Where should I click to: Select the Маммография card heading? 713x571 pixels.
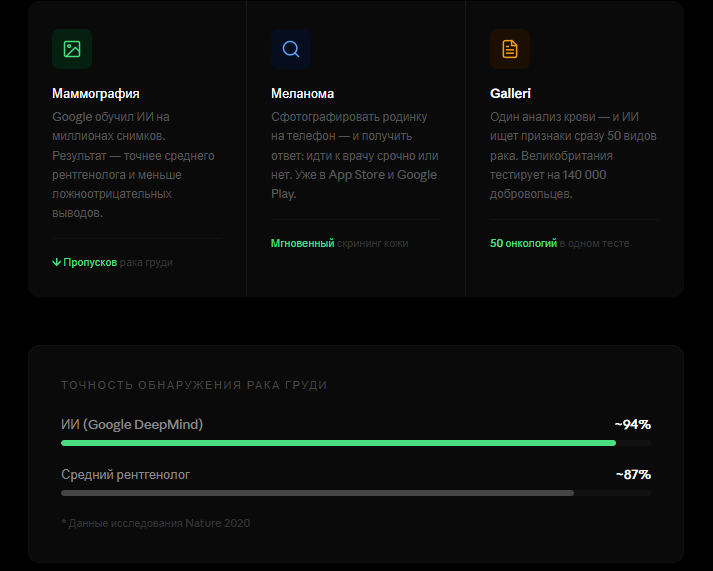coord(95,94)
